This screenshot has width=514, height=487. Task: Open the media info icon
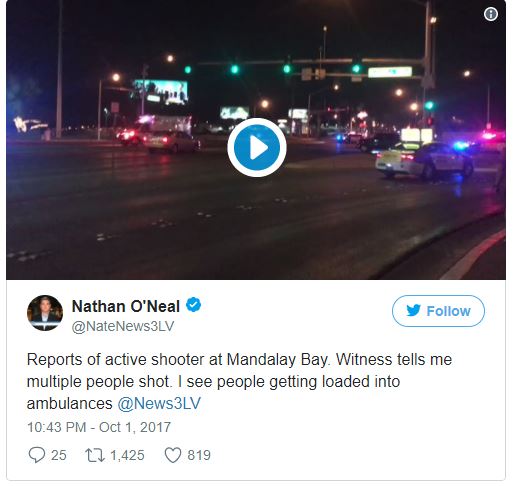(491, 14)
